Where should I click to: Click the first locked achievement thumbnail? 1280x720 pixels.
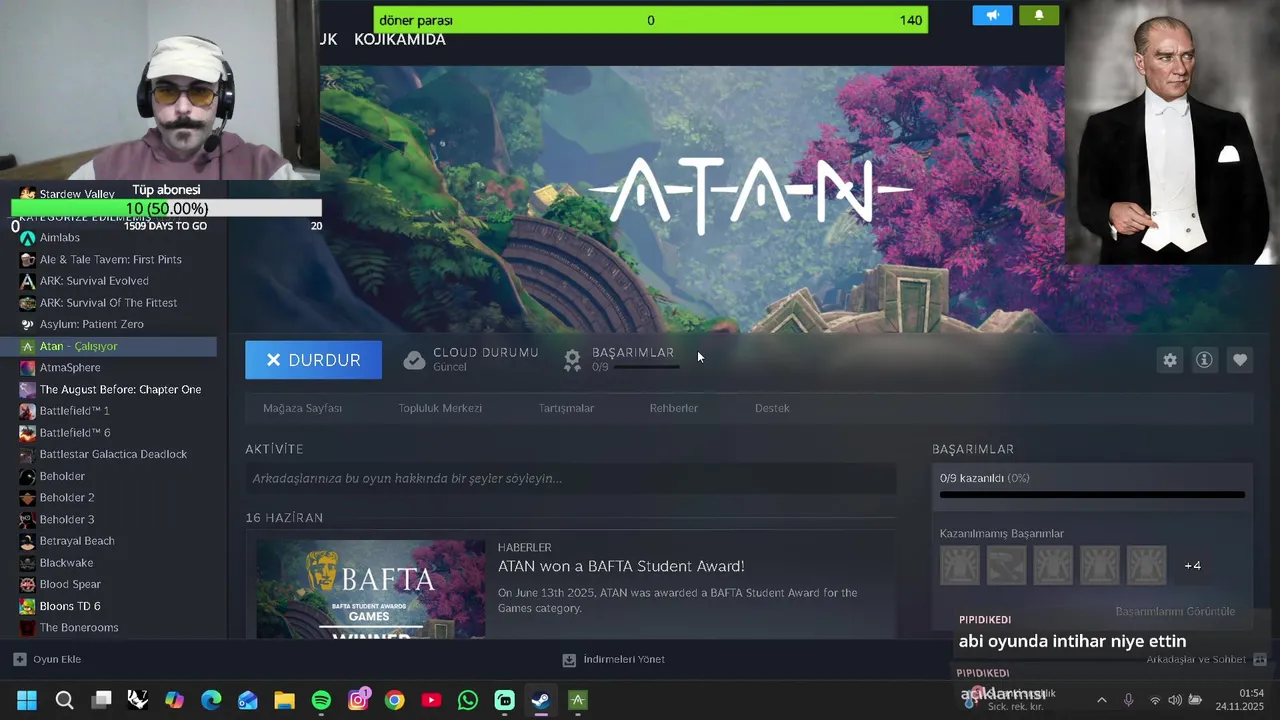coord(960,565)
